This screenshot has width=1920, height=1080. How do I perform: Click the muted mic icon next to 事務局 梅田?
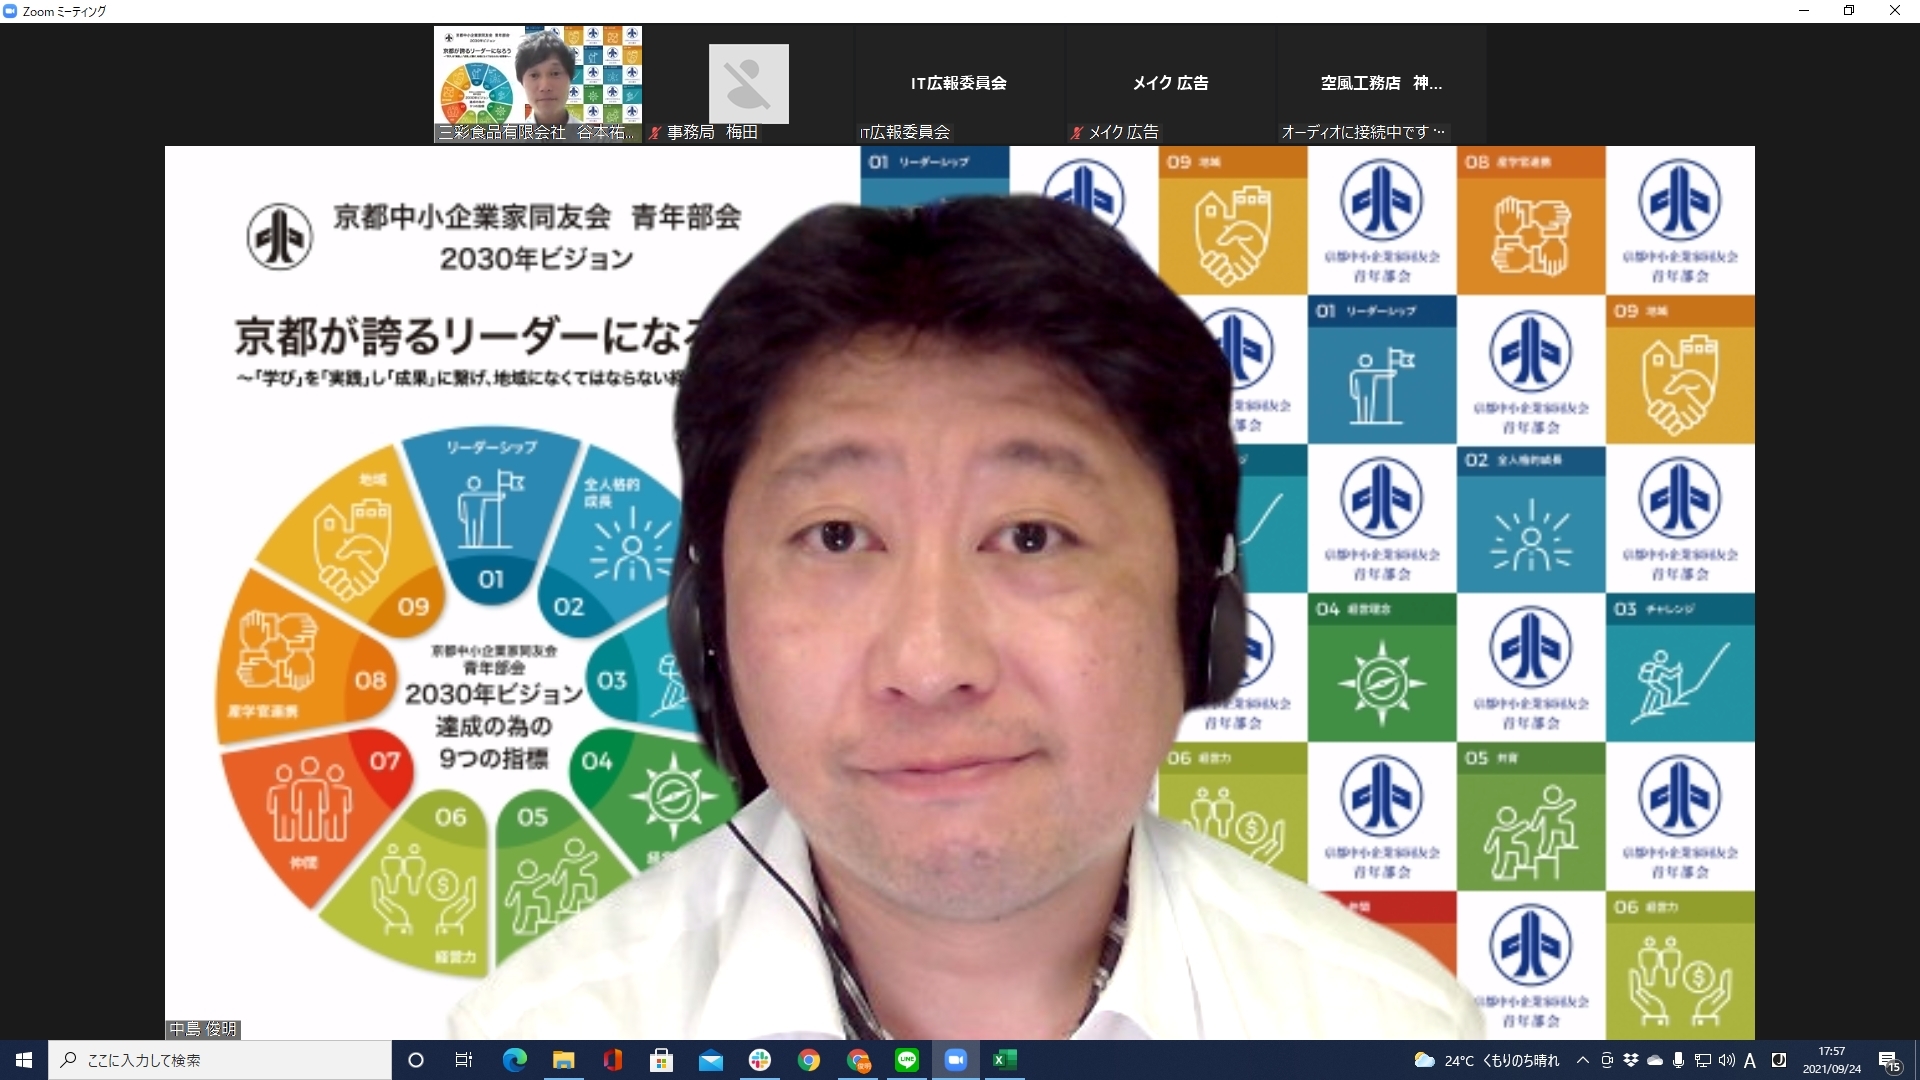point(655,132)
